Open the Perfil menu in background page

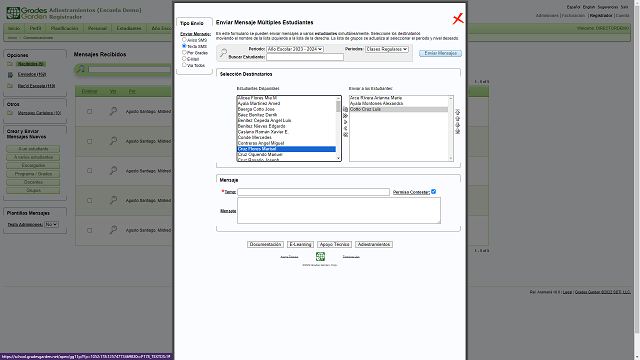pyautogui.click(x=35, y=28)
